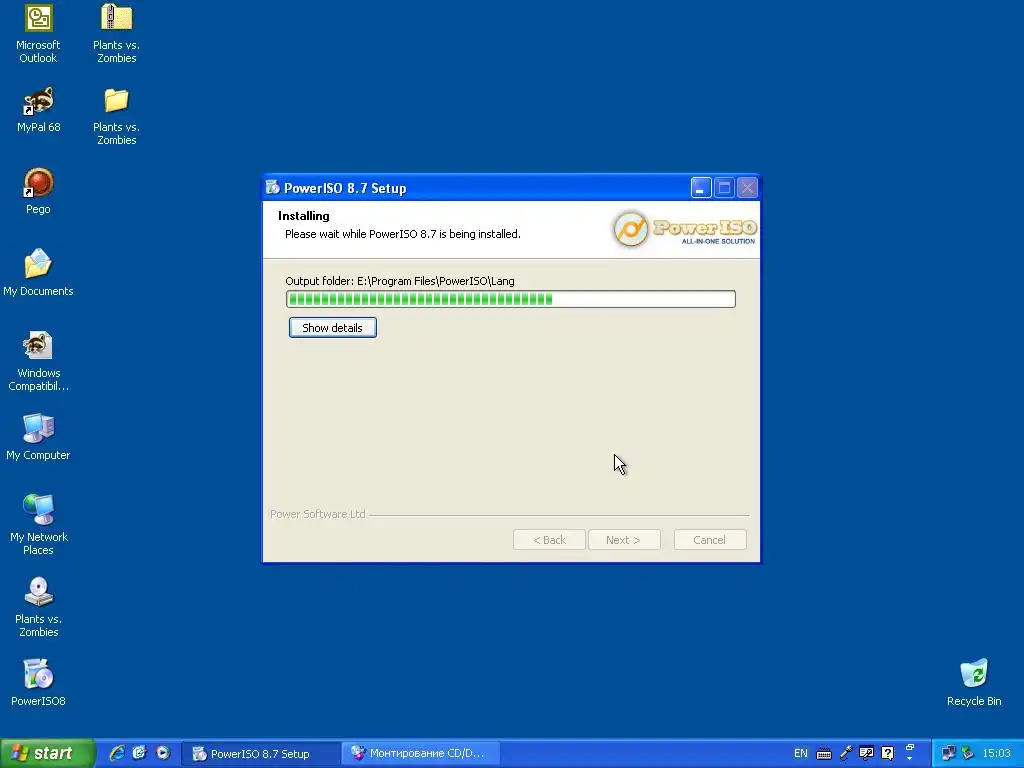Click the EN language indicator
The image size is (1024, 768).
click(801, 753)
